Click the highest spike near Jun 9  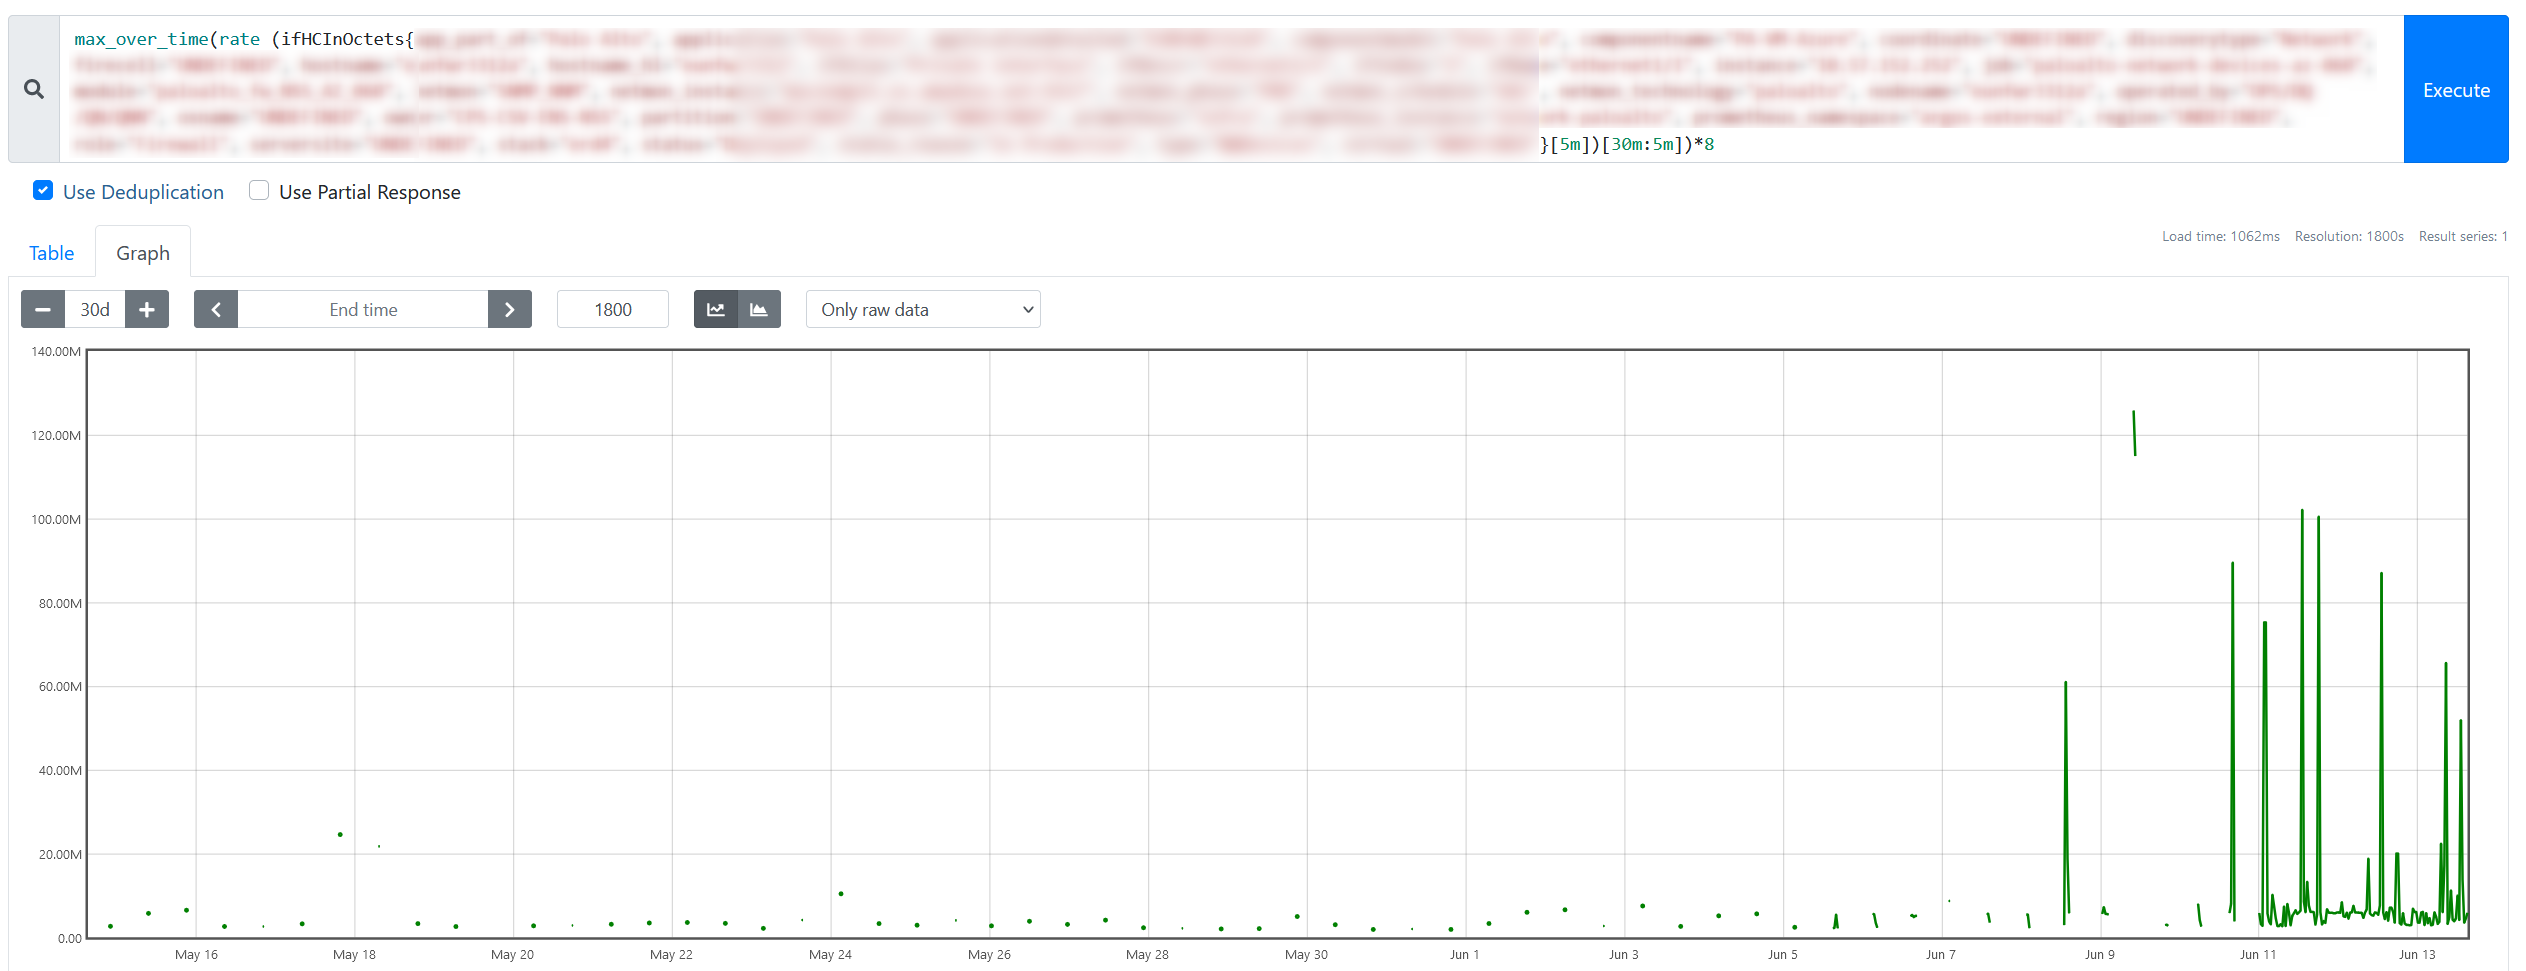pyautogui.click(x=2134, y=433)
